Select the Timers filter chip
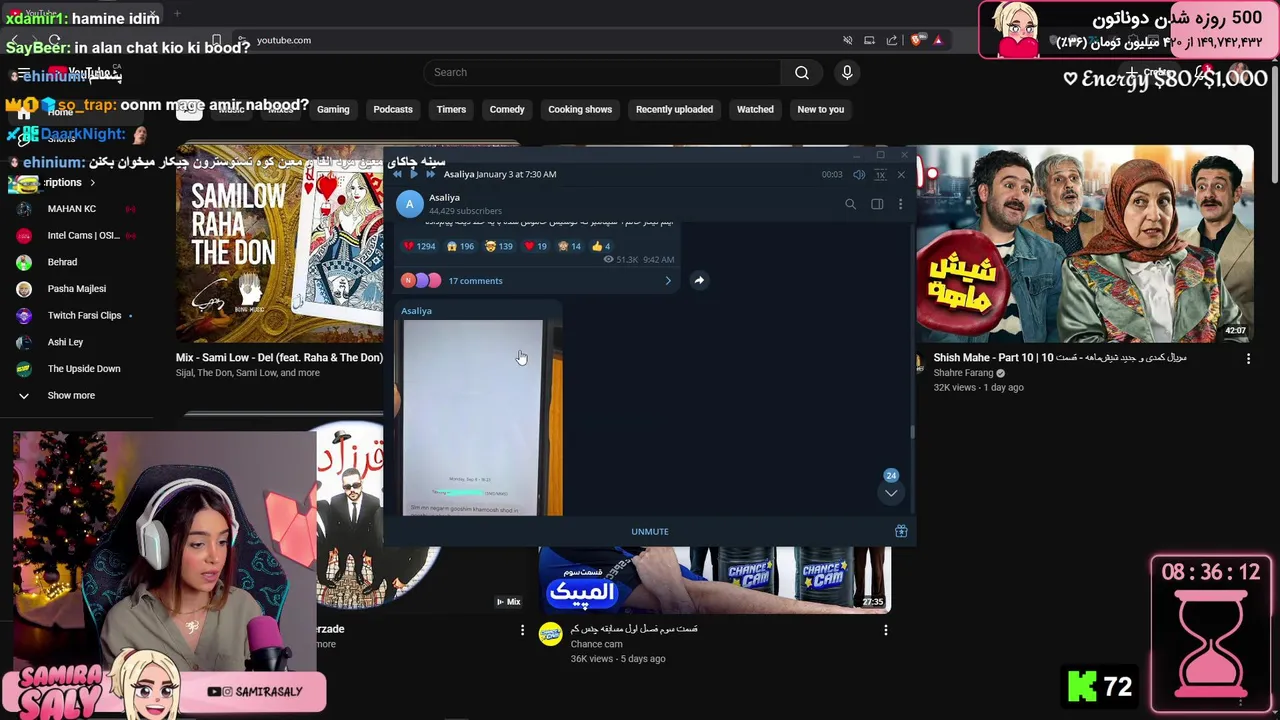 451,109
